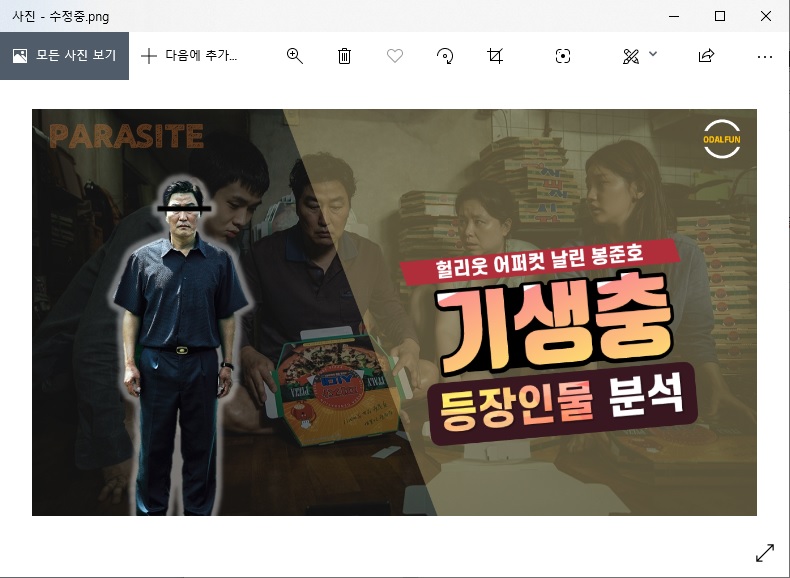790x578 pixels.
Task: Enter full screen with diagonal arrows icon
Action: [x=765, y=552]
